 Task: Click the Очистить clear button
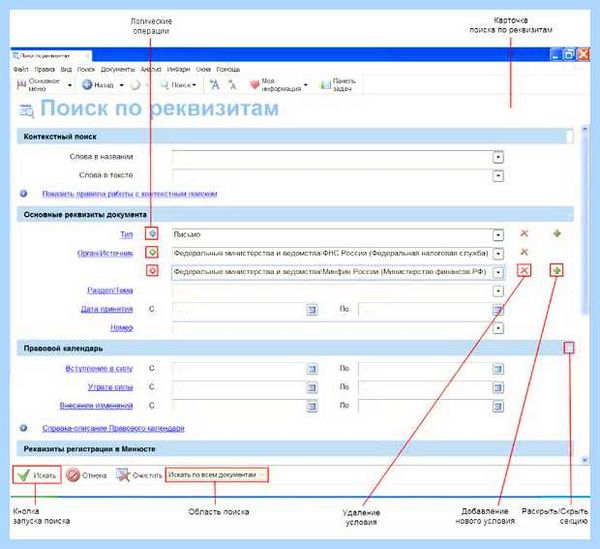pos(139,475)
